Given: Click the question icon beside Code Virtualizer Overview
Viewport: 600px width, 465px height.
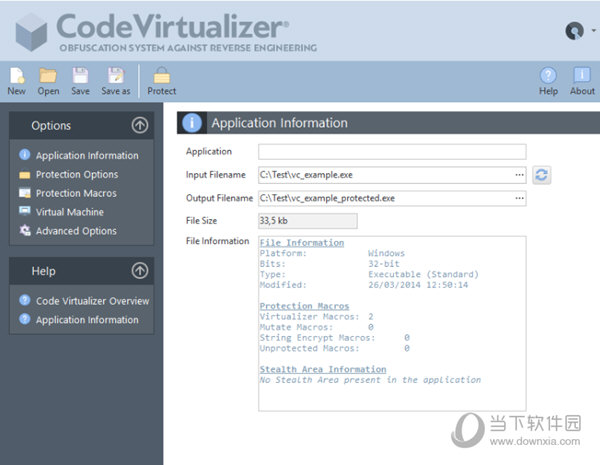Looking at the screenshot, I should point(24,300).
